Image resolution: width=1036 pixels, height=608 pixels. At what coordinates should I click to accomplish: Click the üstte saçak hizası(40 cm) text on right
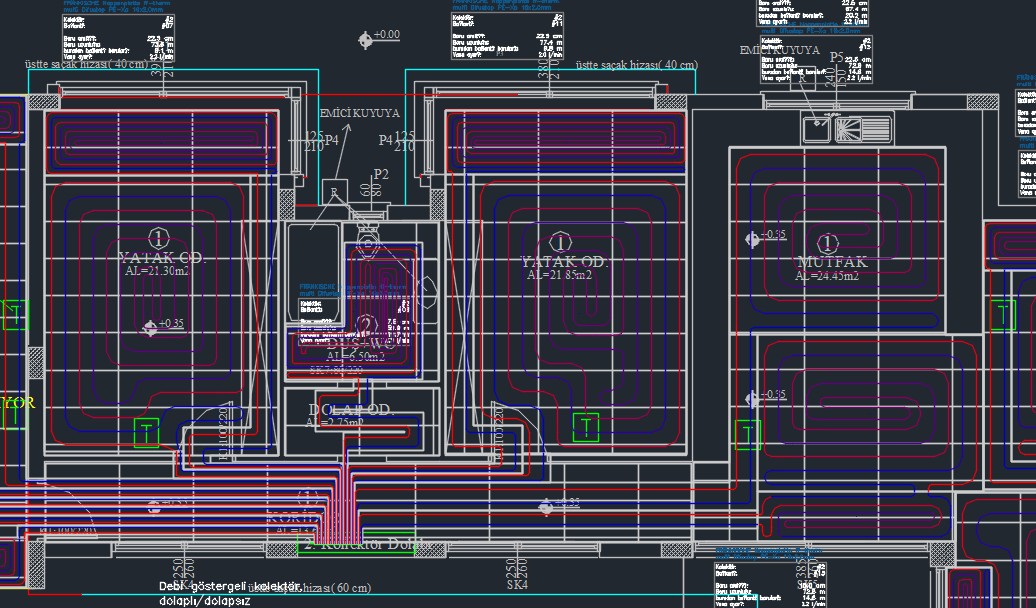click(637, 65)
